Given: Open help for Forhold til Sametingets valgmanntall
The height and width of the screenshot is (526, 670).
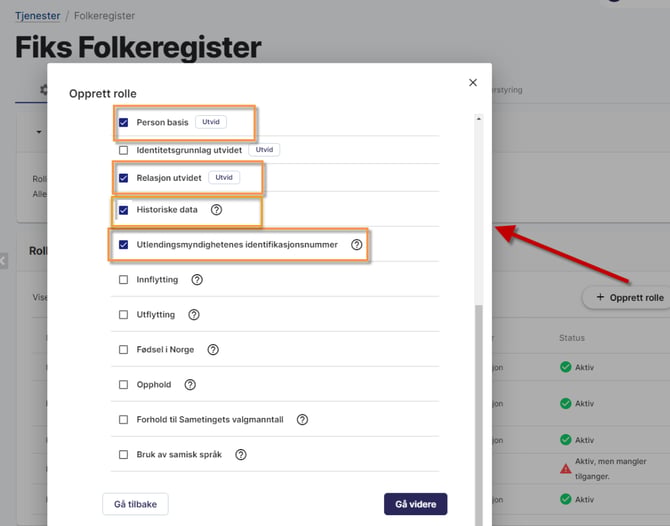Looking at the screenshot, I should [302, 420].
